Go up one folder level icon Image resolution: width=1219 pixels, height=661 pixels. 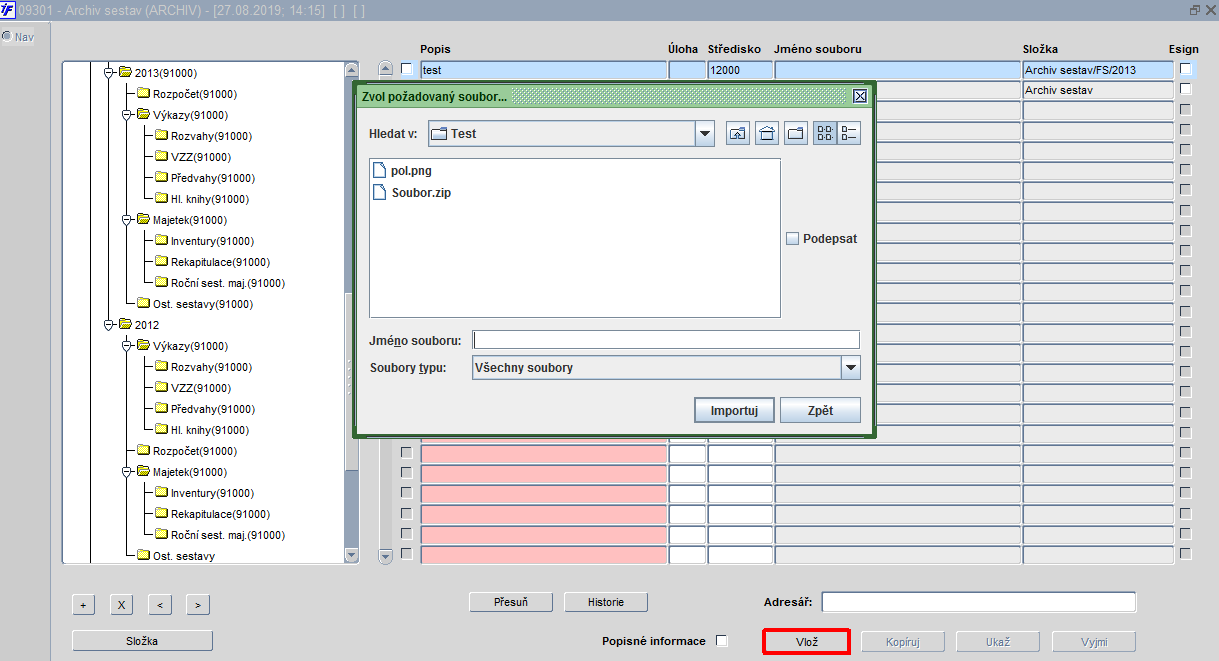point(738,133)
